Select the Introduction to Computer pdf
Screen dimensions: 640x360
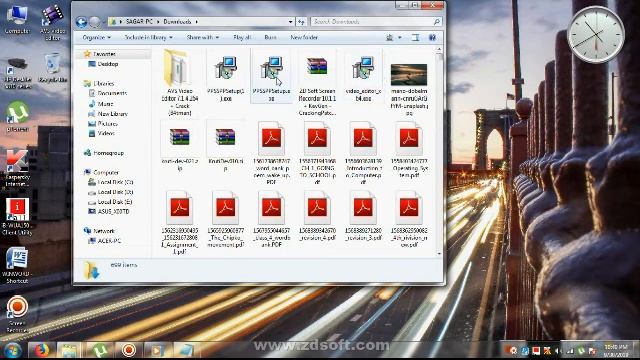363,153
